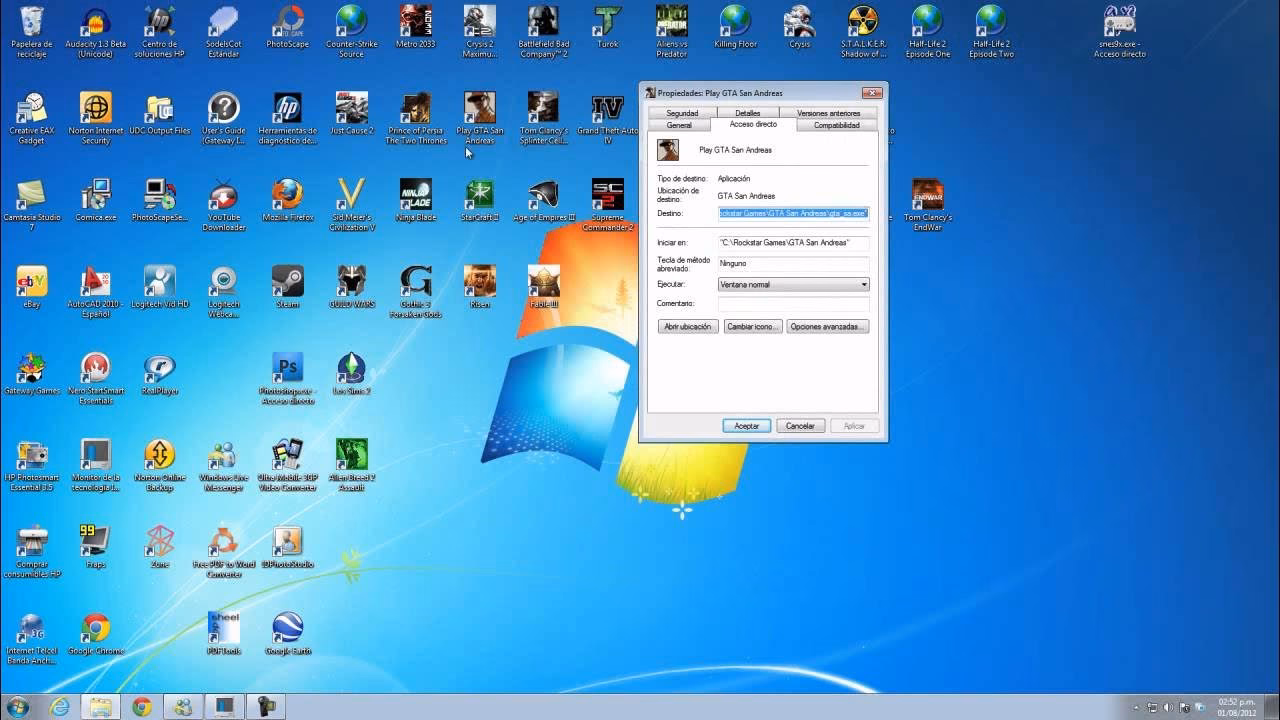
Task: Click the Cambiar icono button
Action: click(752, 327)
